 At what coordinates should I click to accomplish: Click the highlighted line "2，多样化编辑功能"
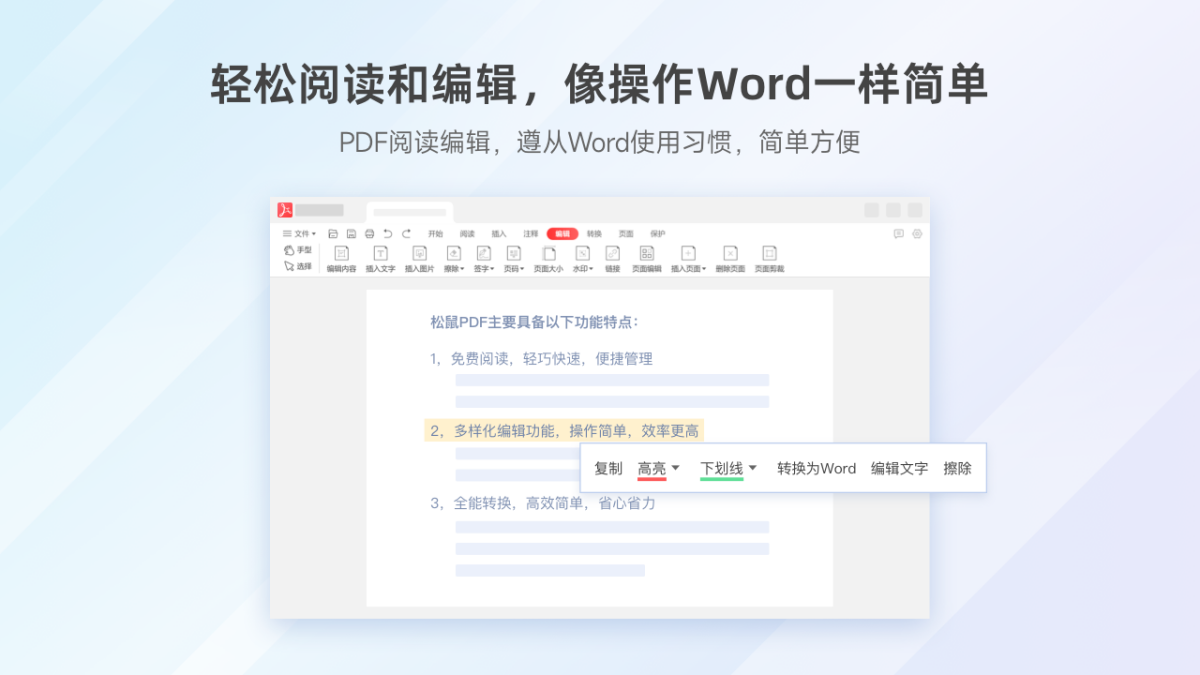pyautogui.click(x=564, y=431)
